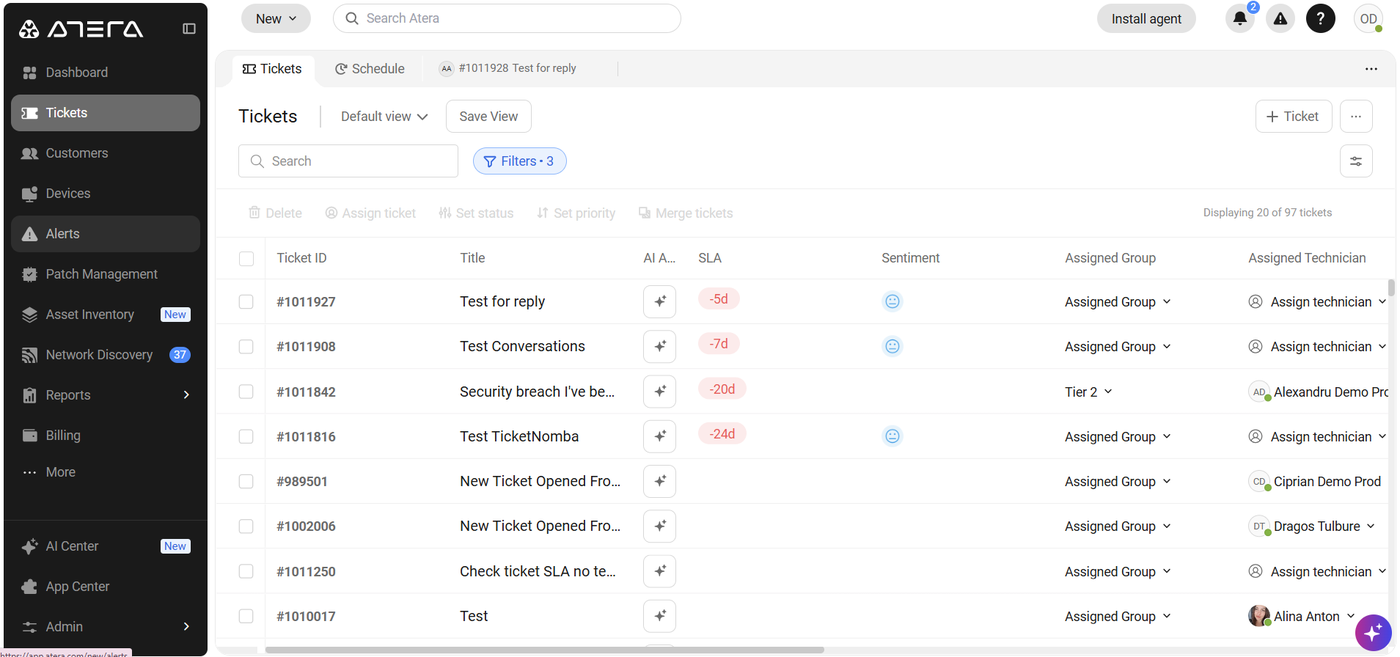The height and width of the screenshot is (657, 1400).
Task: Click AI action icon for Test Conversations
Action: click(660, 346)
